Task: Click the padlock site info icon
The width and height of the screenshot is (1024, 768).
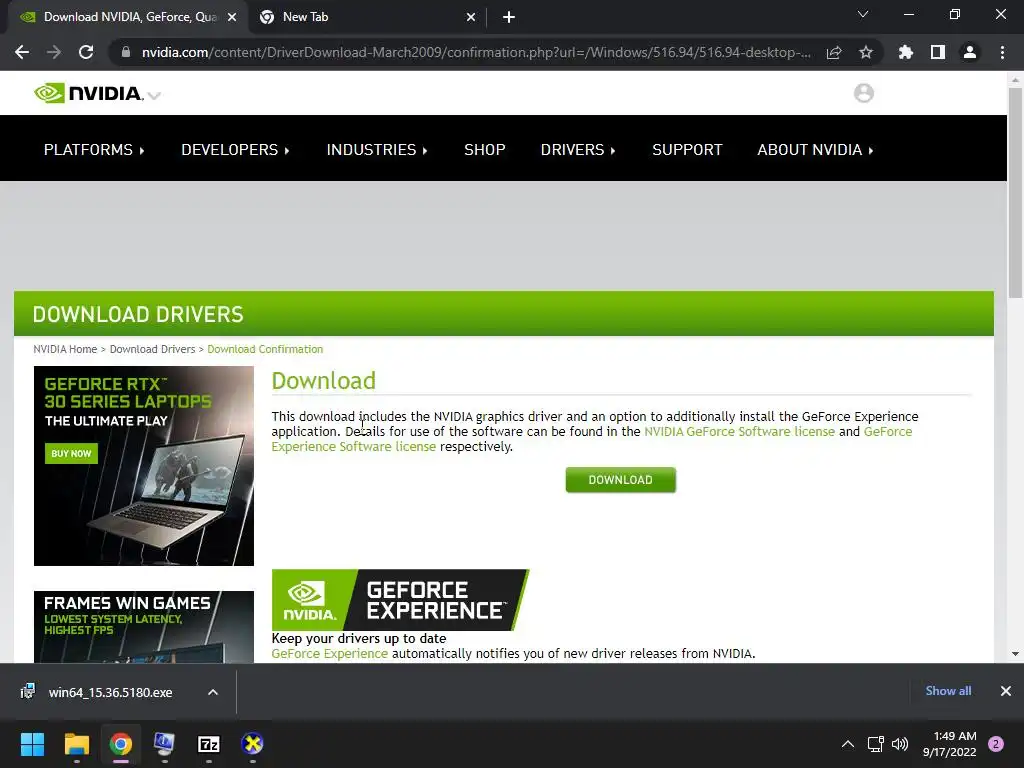Action: pyautogui.click(x=126, y=52)
